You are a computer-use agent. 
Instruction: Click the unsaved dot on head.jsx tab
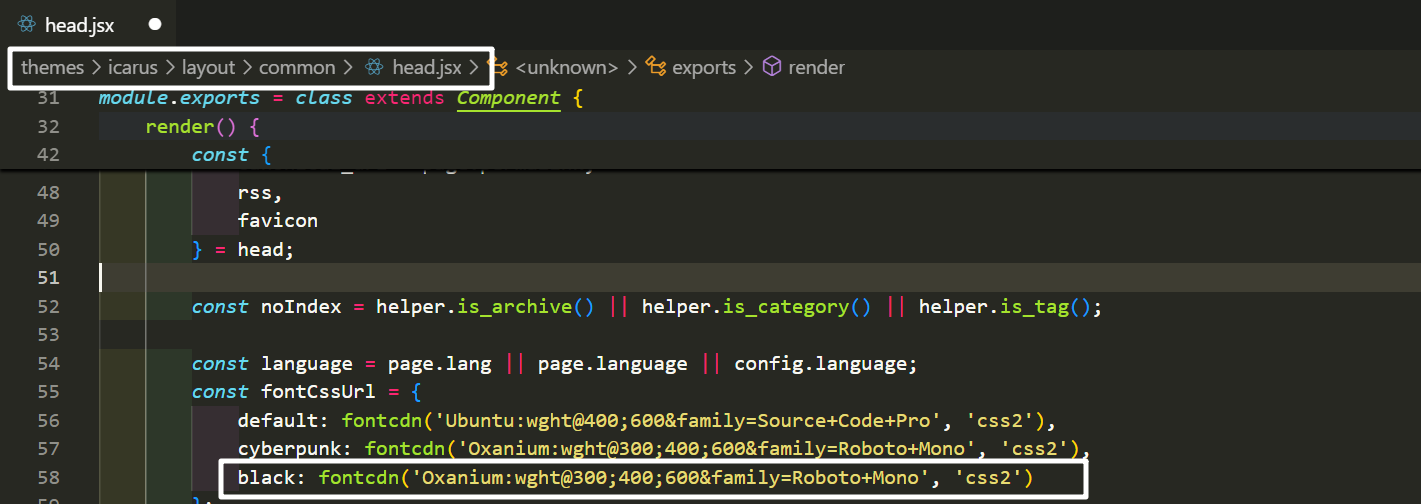pyautogui.click(x=155, y=24)
